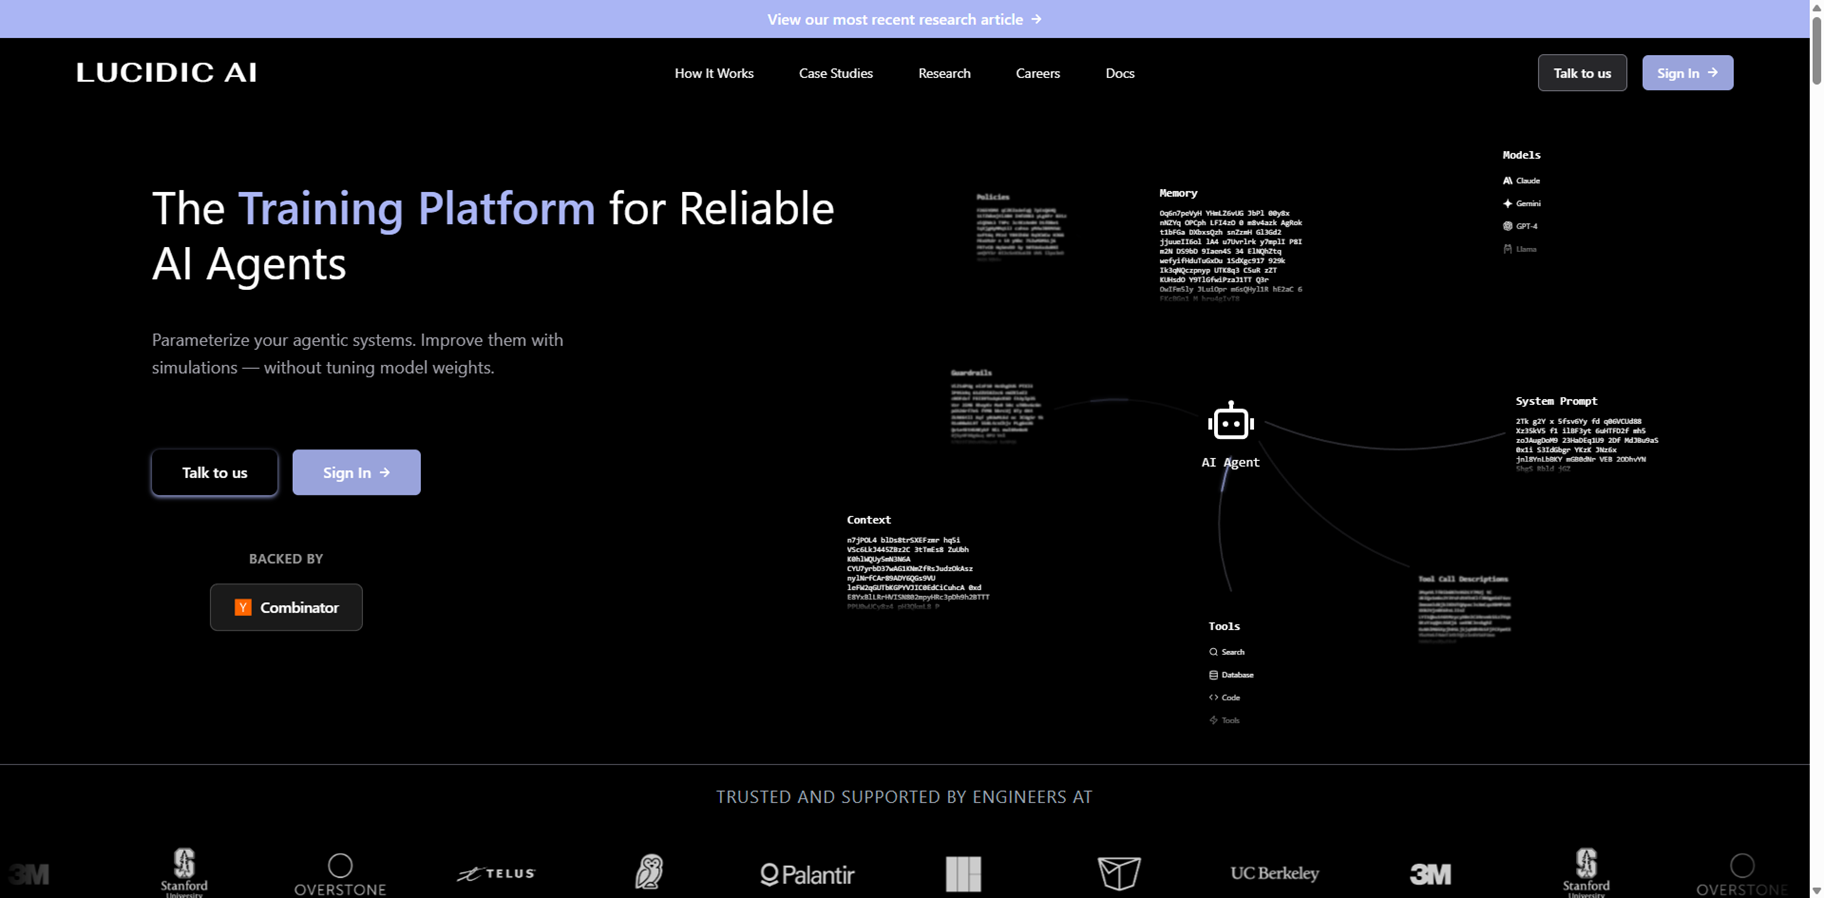The width and height of the screenshot is (1824, 898).
Task: Select the Llama model icon
Action: point(1507,249)
